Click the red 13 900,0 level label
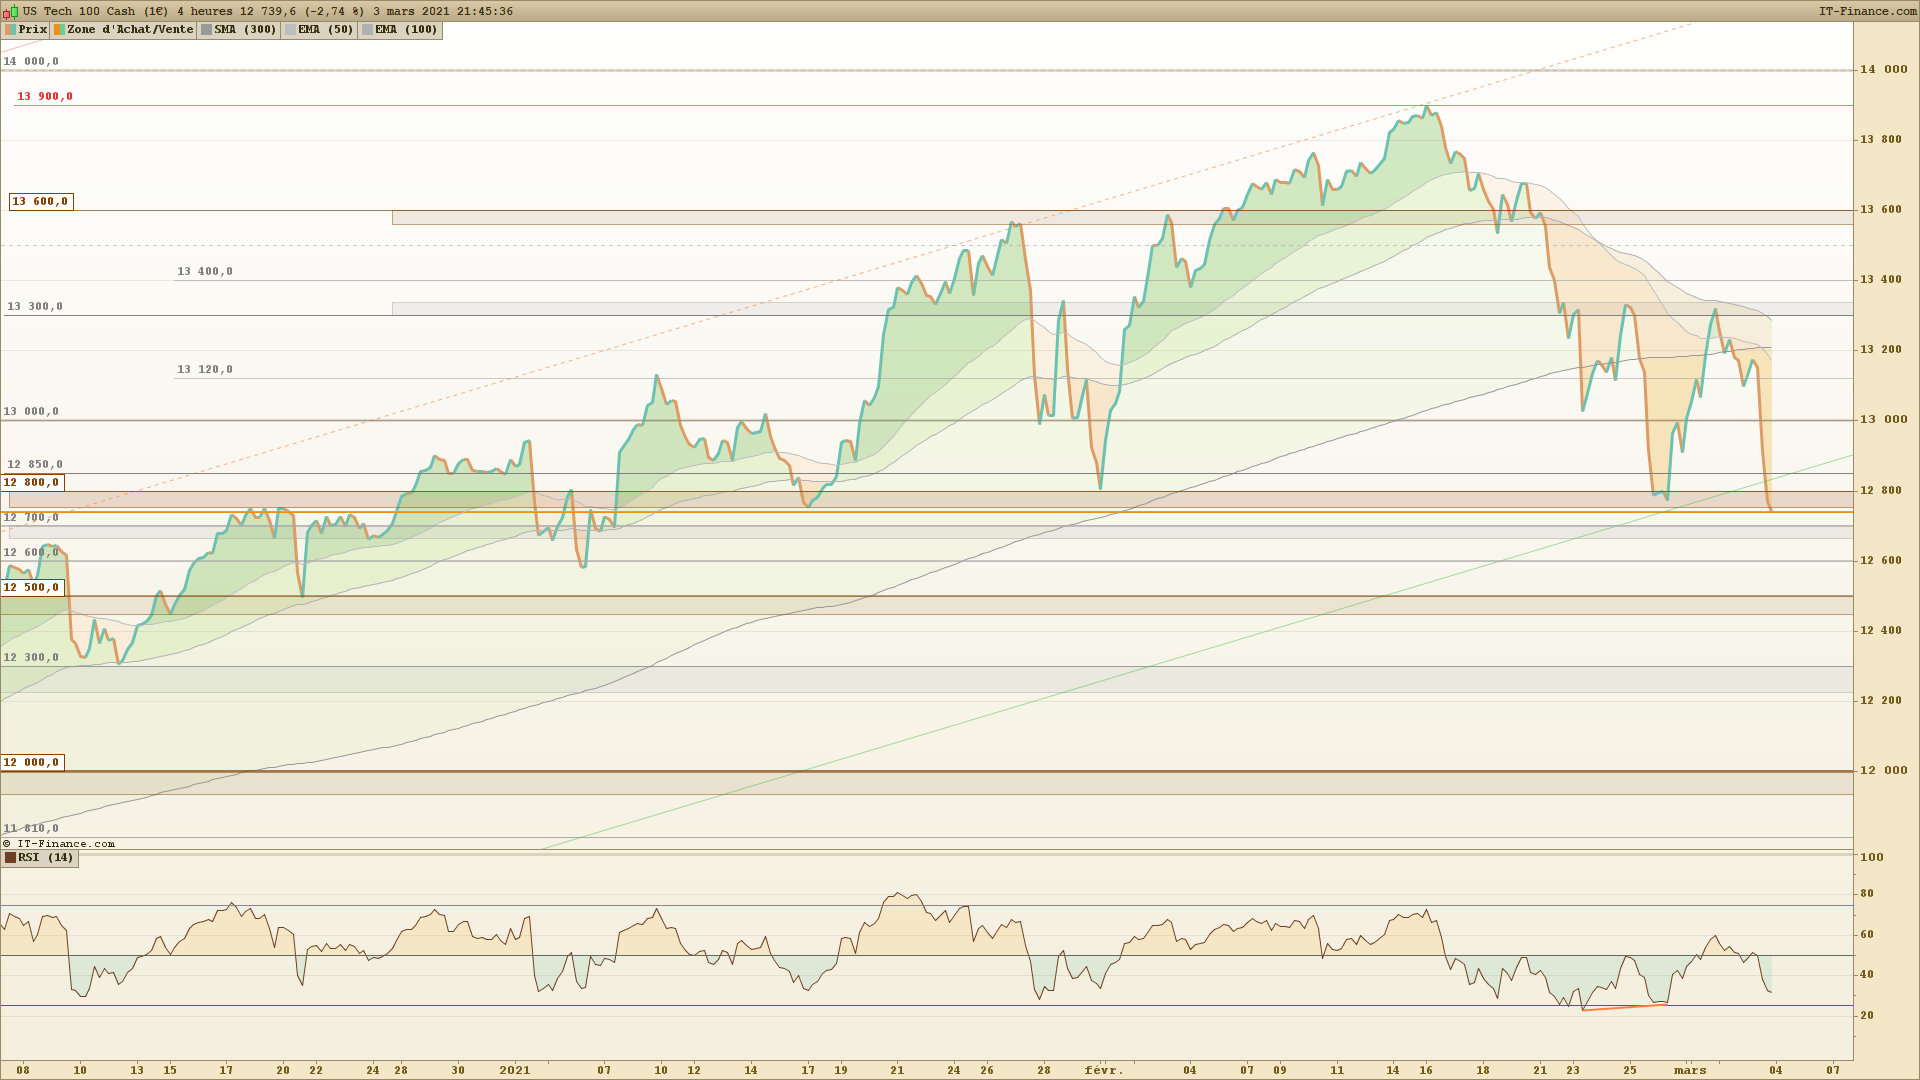This screenshot has height=1080, width=1920. 45,97
